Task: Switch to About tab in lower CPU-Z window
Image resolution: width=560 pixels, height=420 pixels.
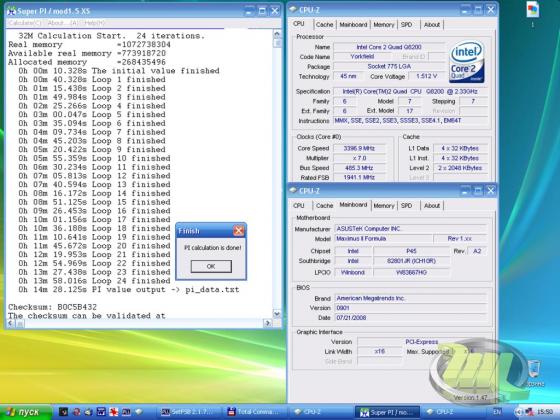Action: click(x=431, y=206)
